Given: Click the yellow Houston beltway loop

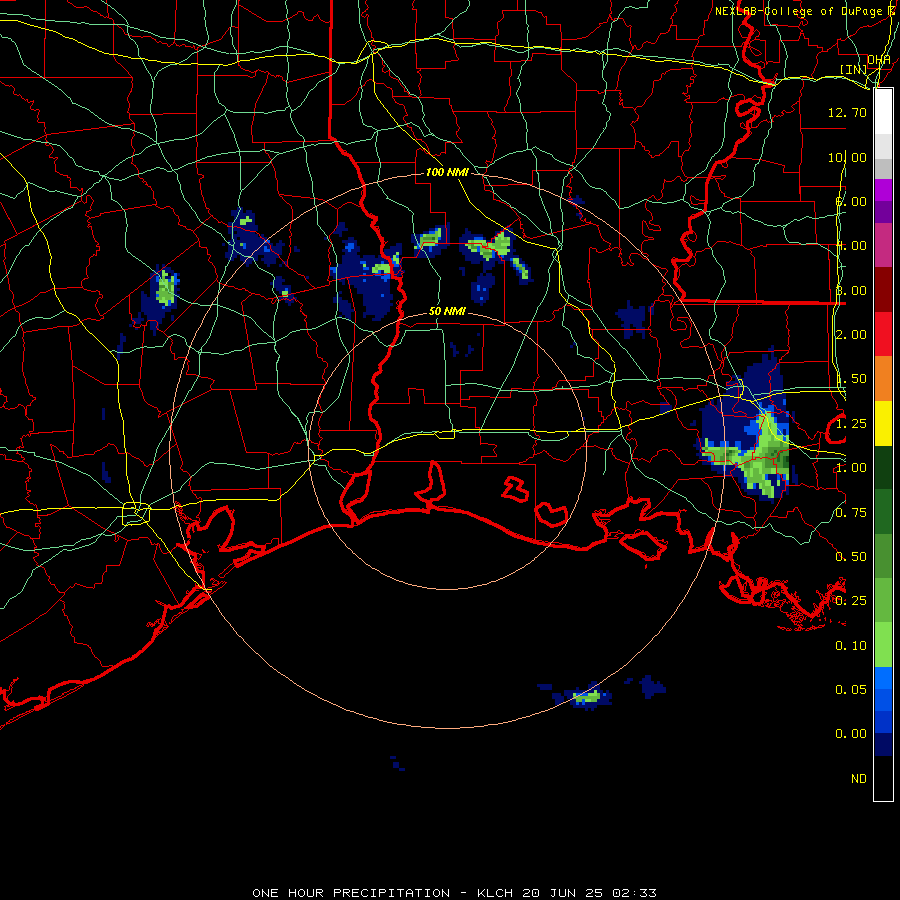Looking at the screenshot, I should 136,513.
